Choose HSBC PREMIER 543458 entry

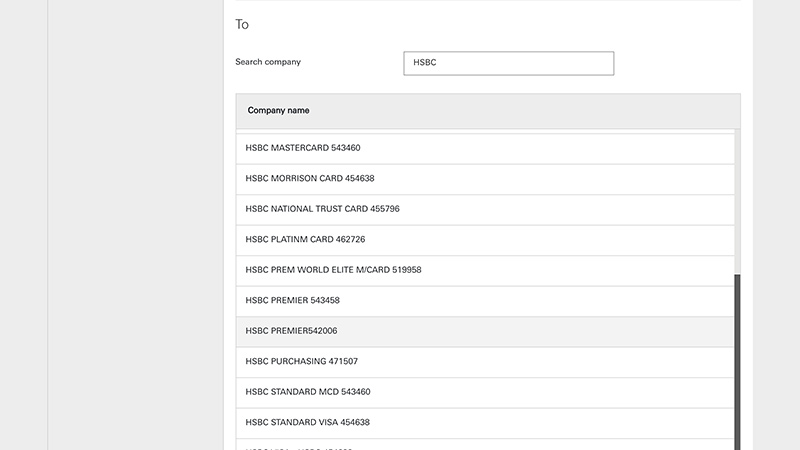pos(485,301)
